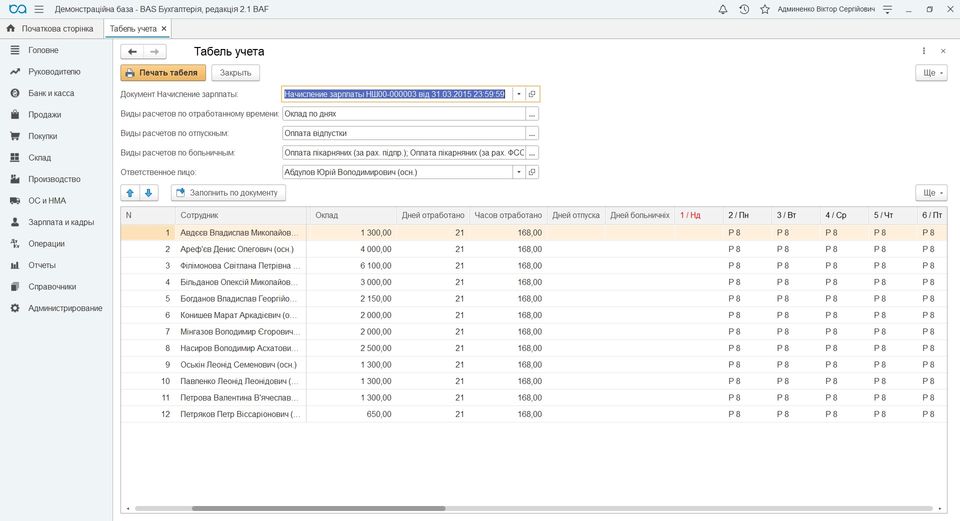This screenshot has width=960, height=521.
Task: Open Головне section
Action: (43, 50)
